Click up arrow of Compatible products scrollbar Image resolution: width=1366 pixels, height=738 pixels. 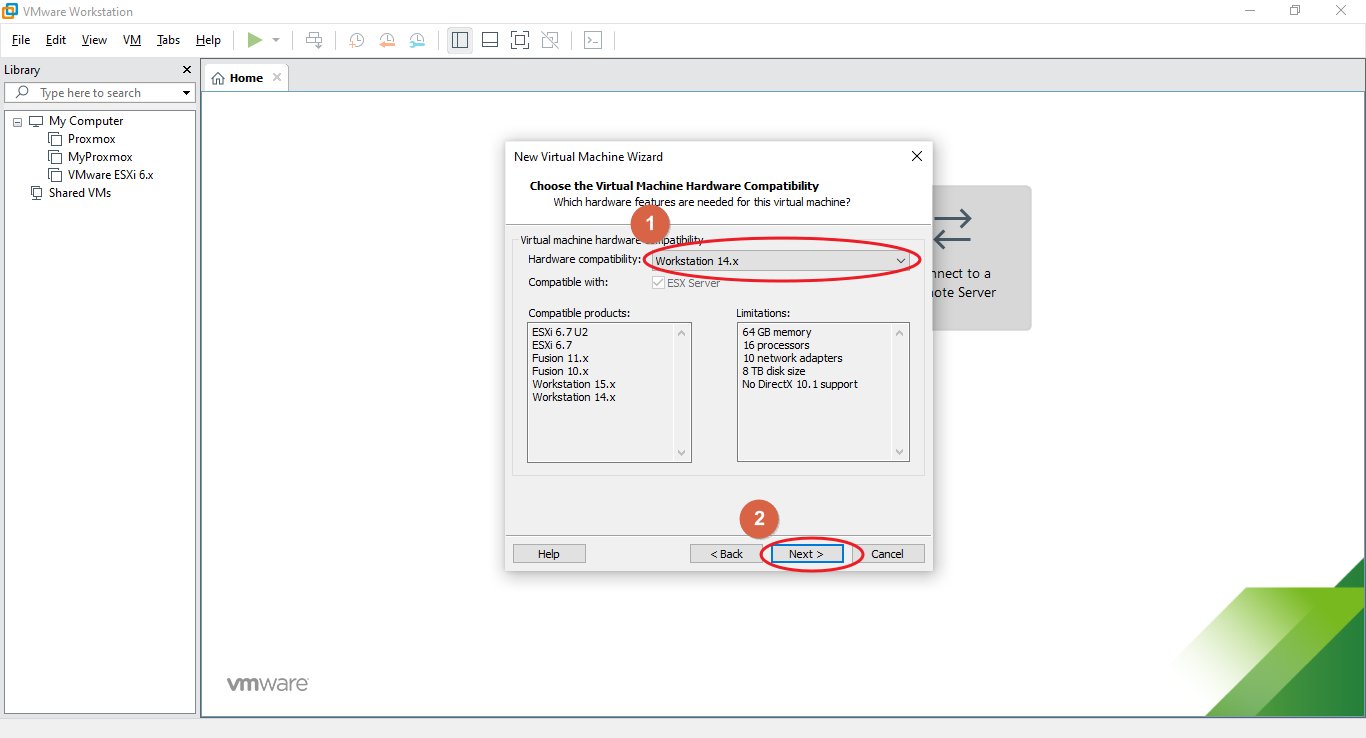point(682,333)
